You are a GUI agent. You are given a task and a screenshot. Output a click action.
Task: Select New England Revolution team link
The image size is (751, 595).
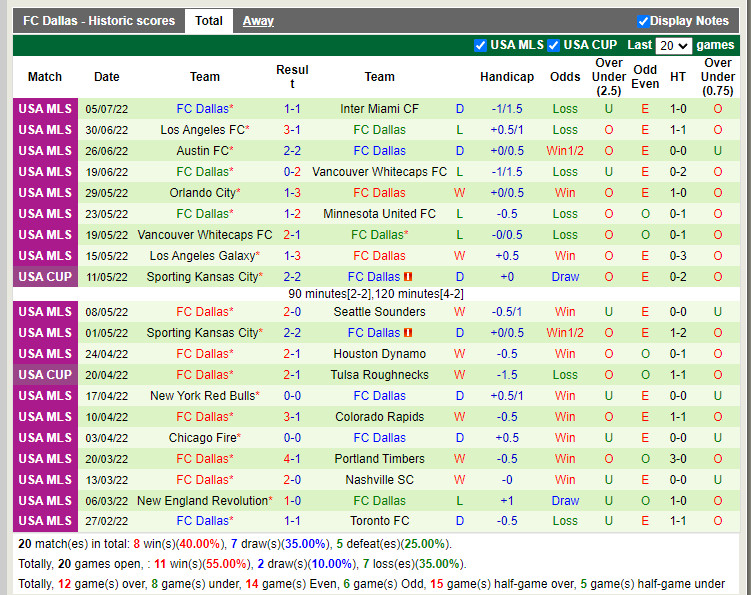pos(203,501)
